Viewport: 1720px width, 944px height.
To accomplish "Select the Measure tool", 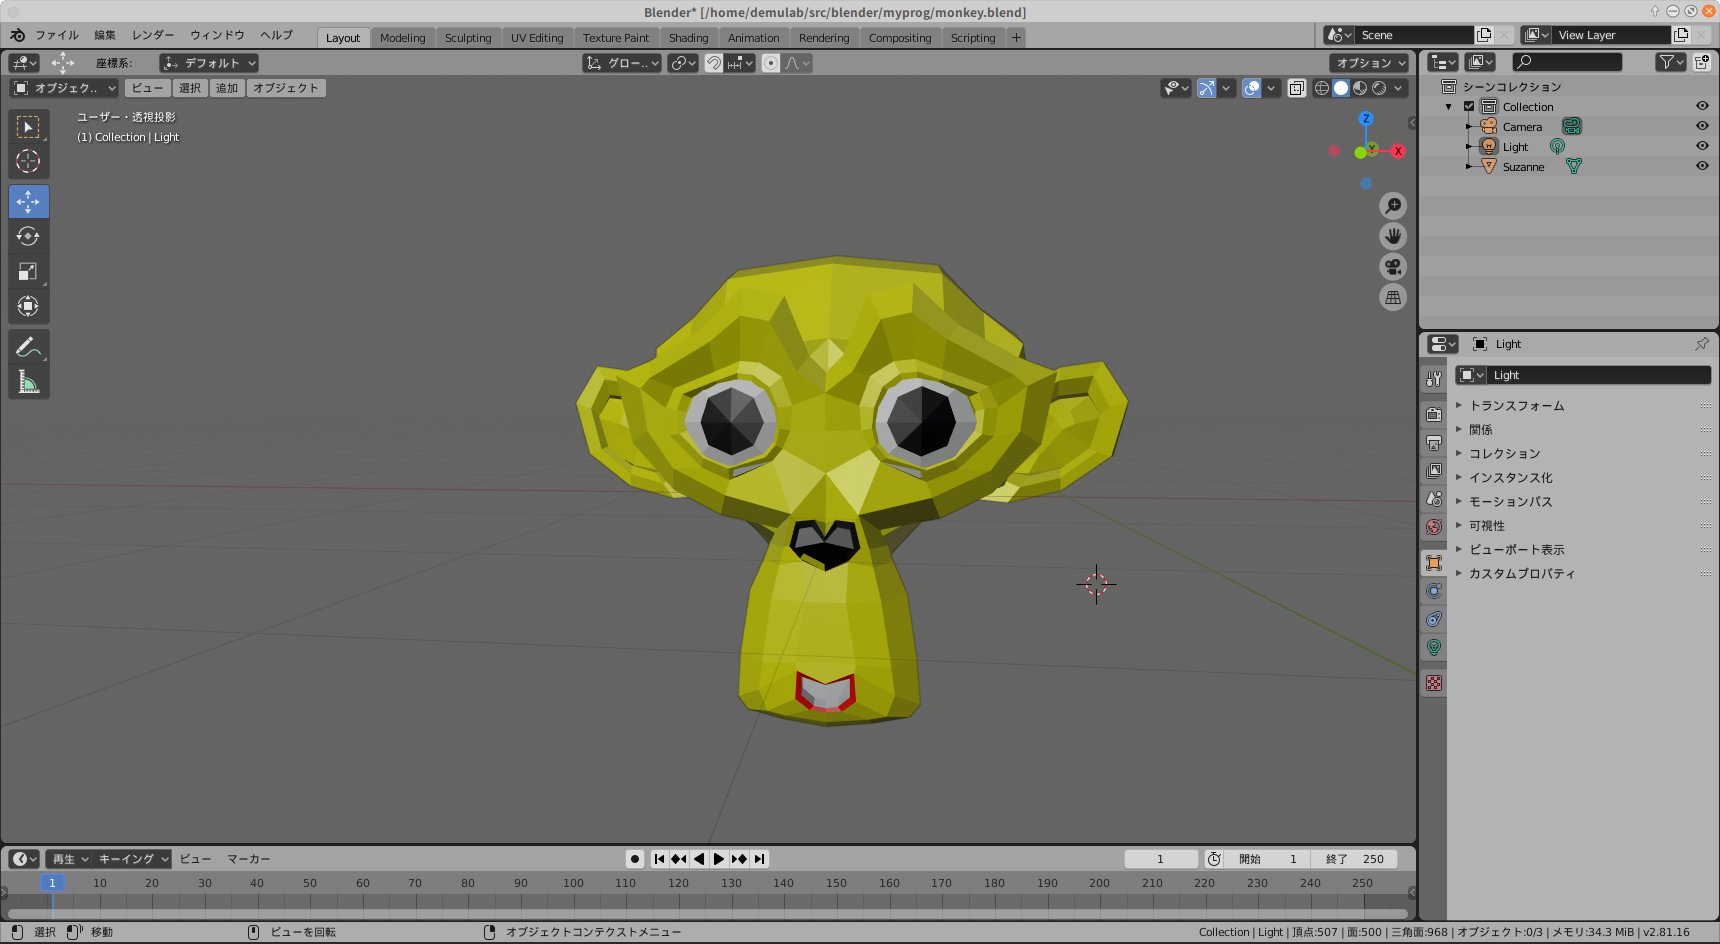I will [x=28, y=381].
